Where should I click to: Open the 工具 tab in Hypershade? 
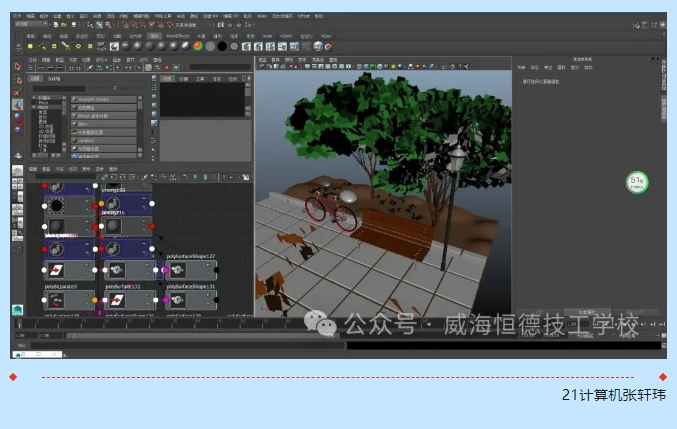pos(200,79)
